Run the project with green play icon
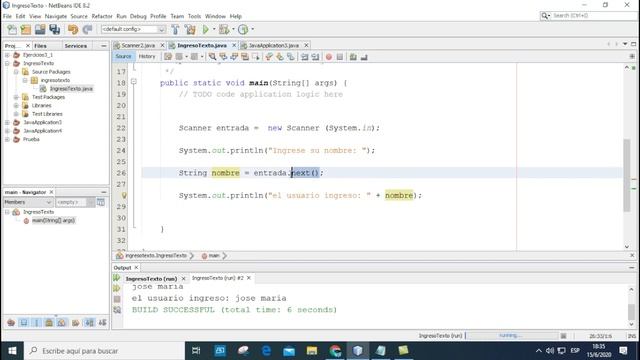The image size is (640, 360). 206,29
